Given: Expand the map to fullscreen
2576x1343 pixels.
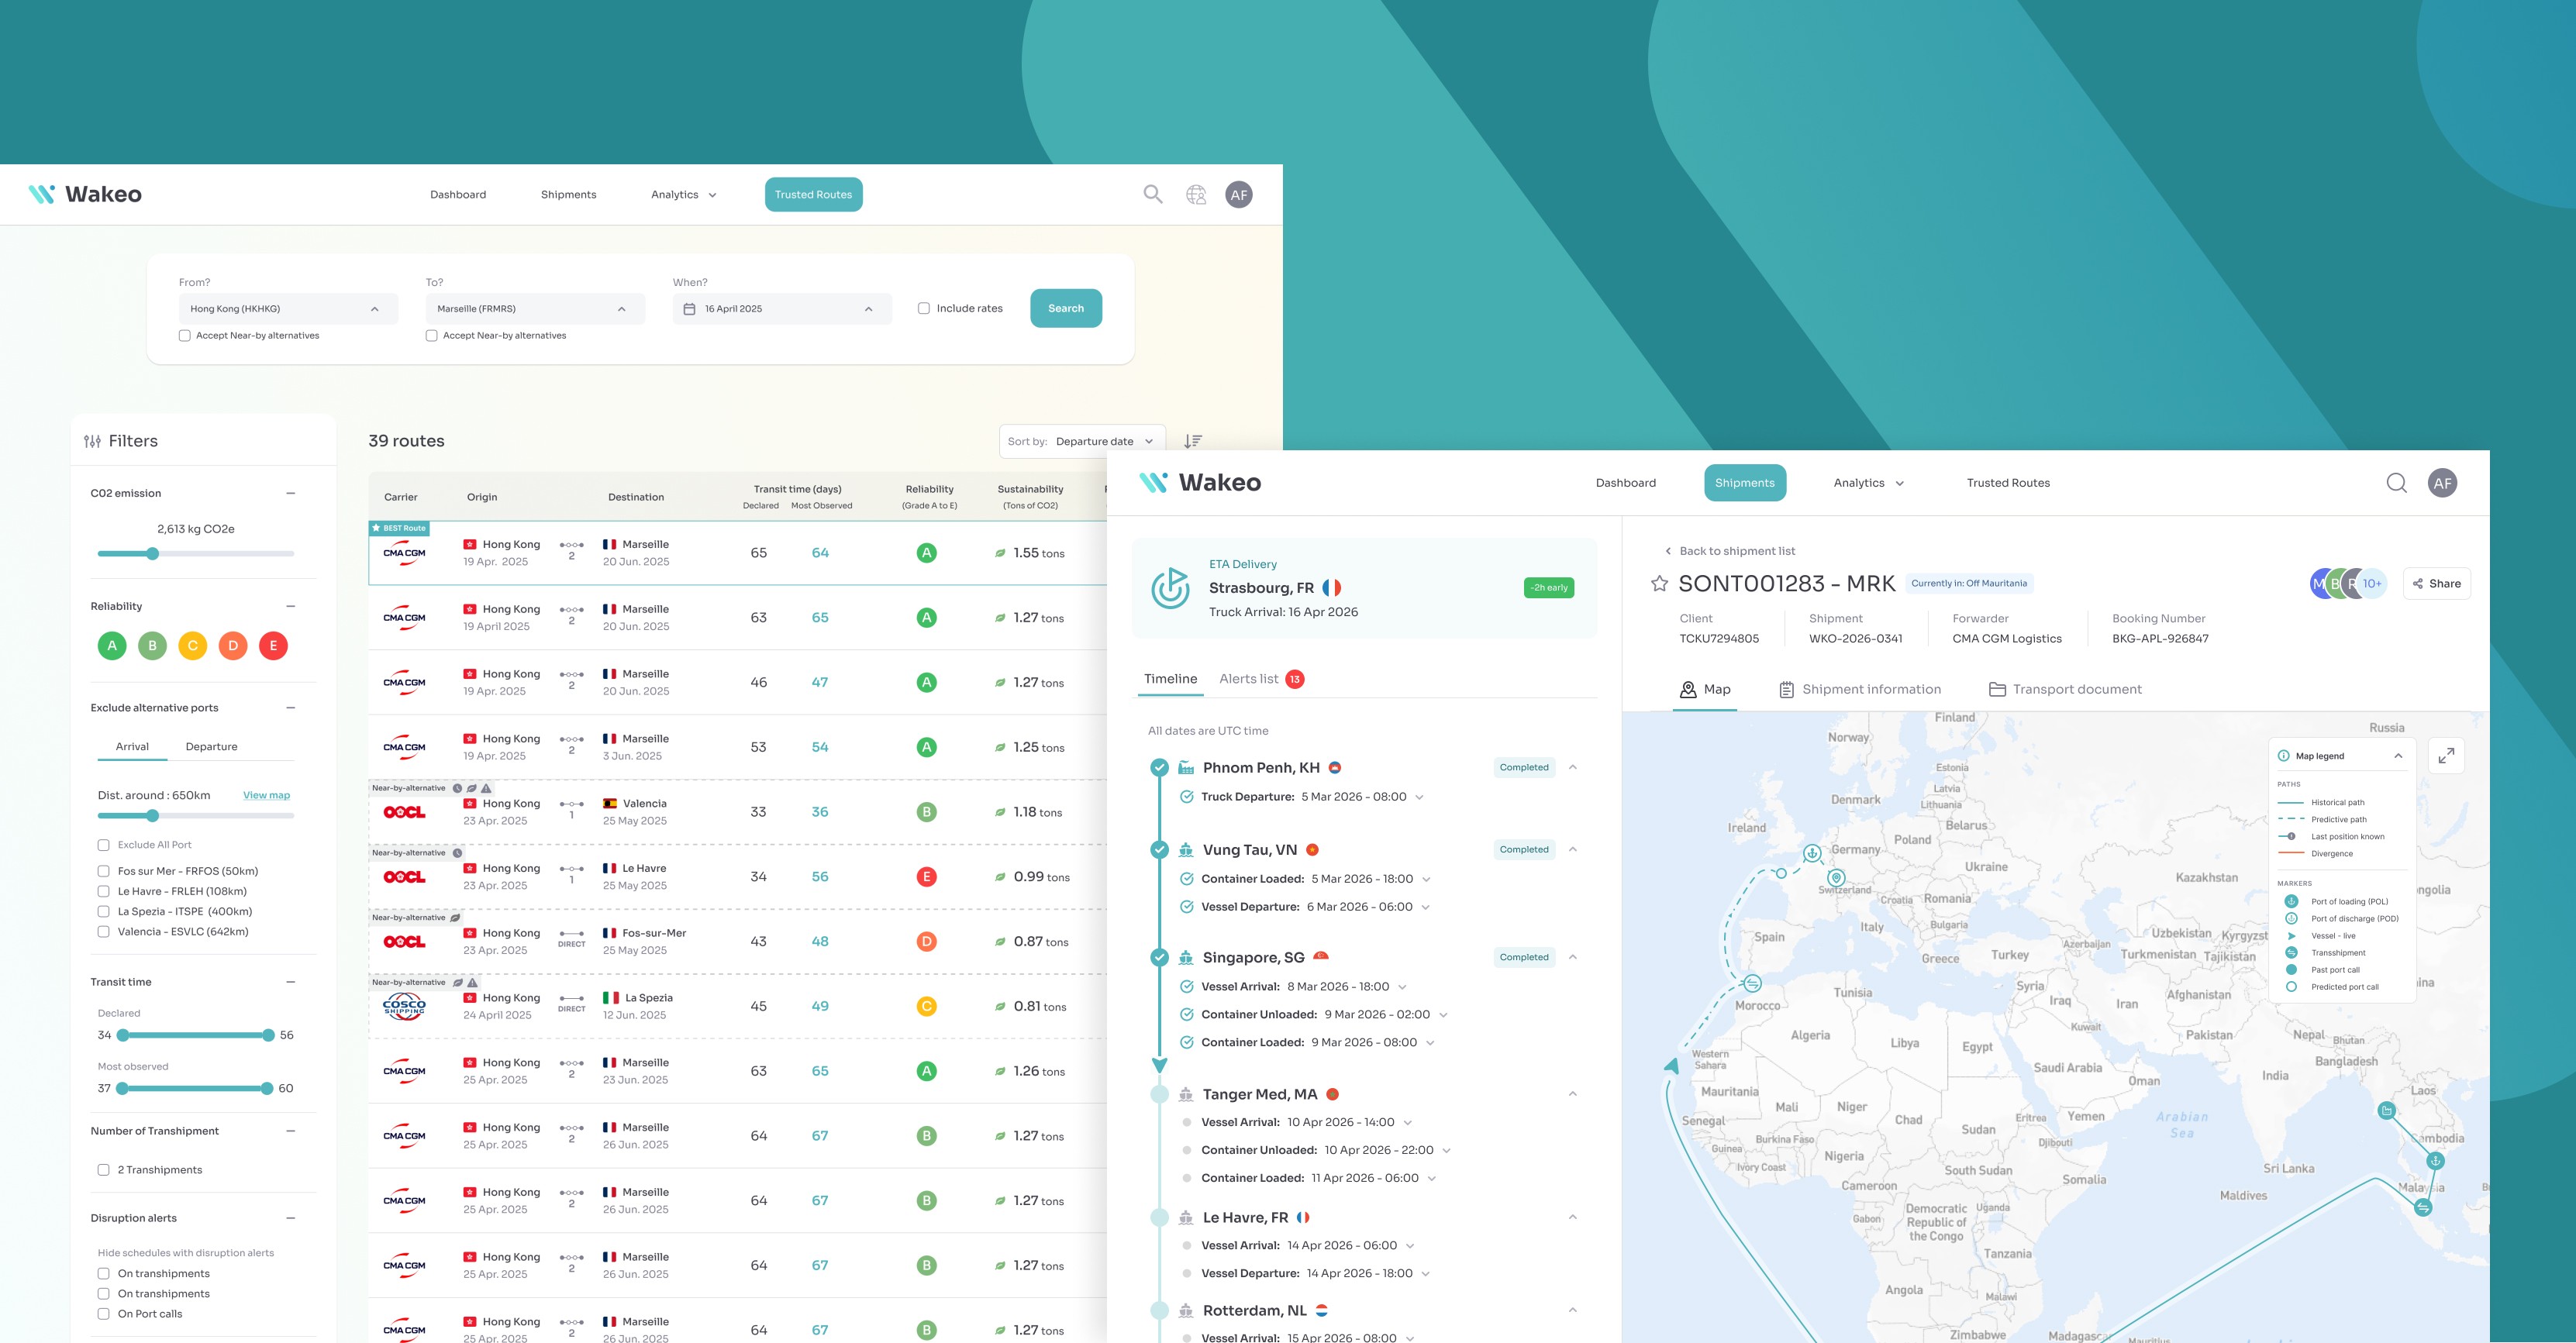Looking at the screenshot, I should point(2446,756).
